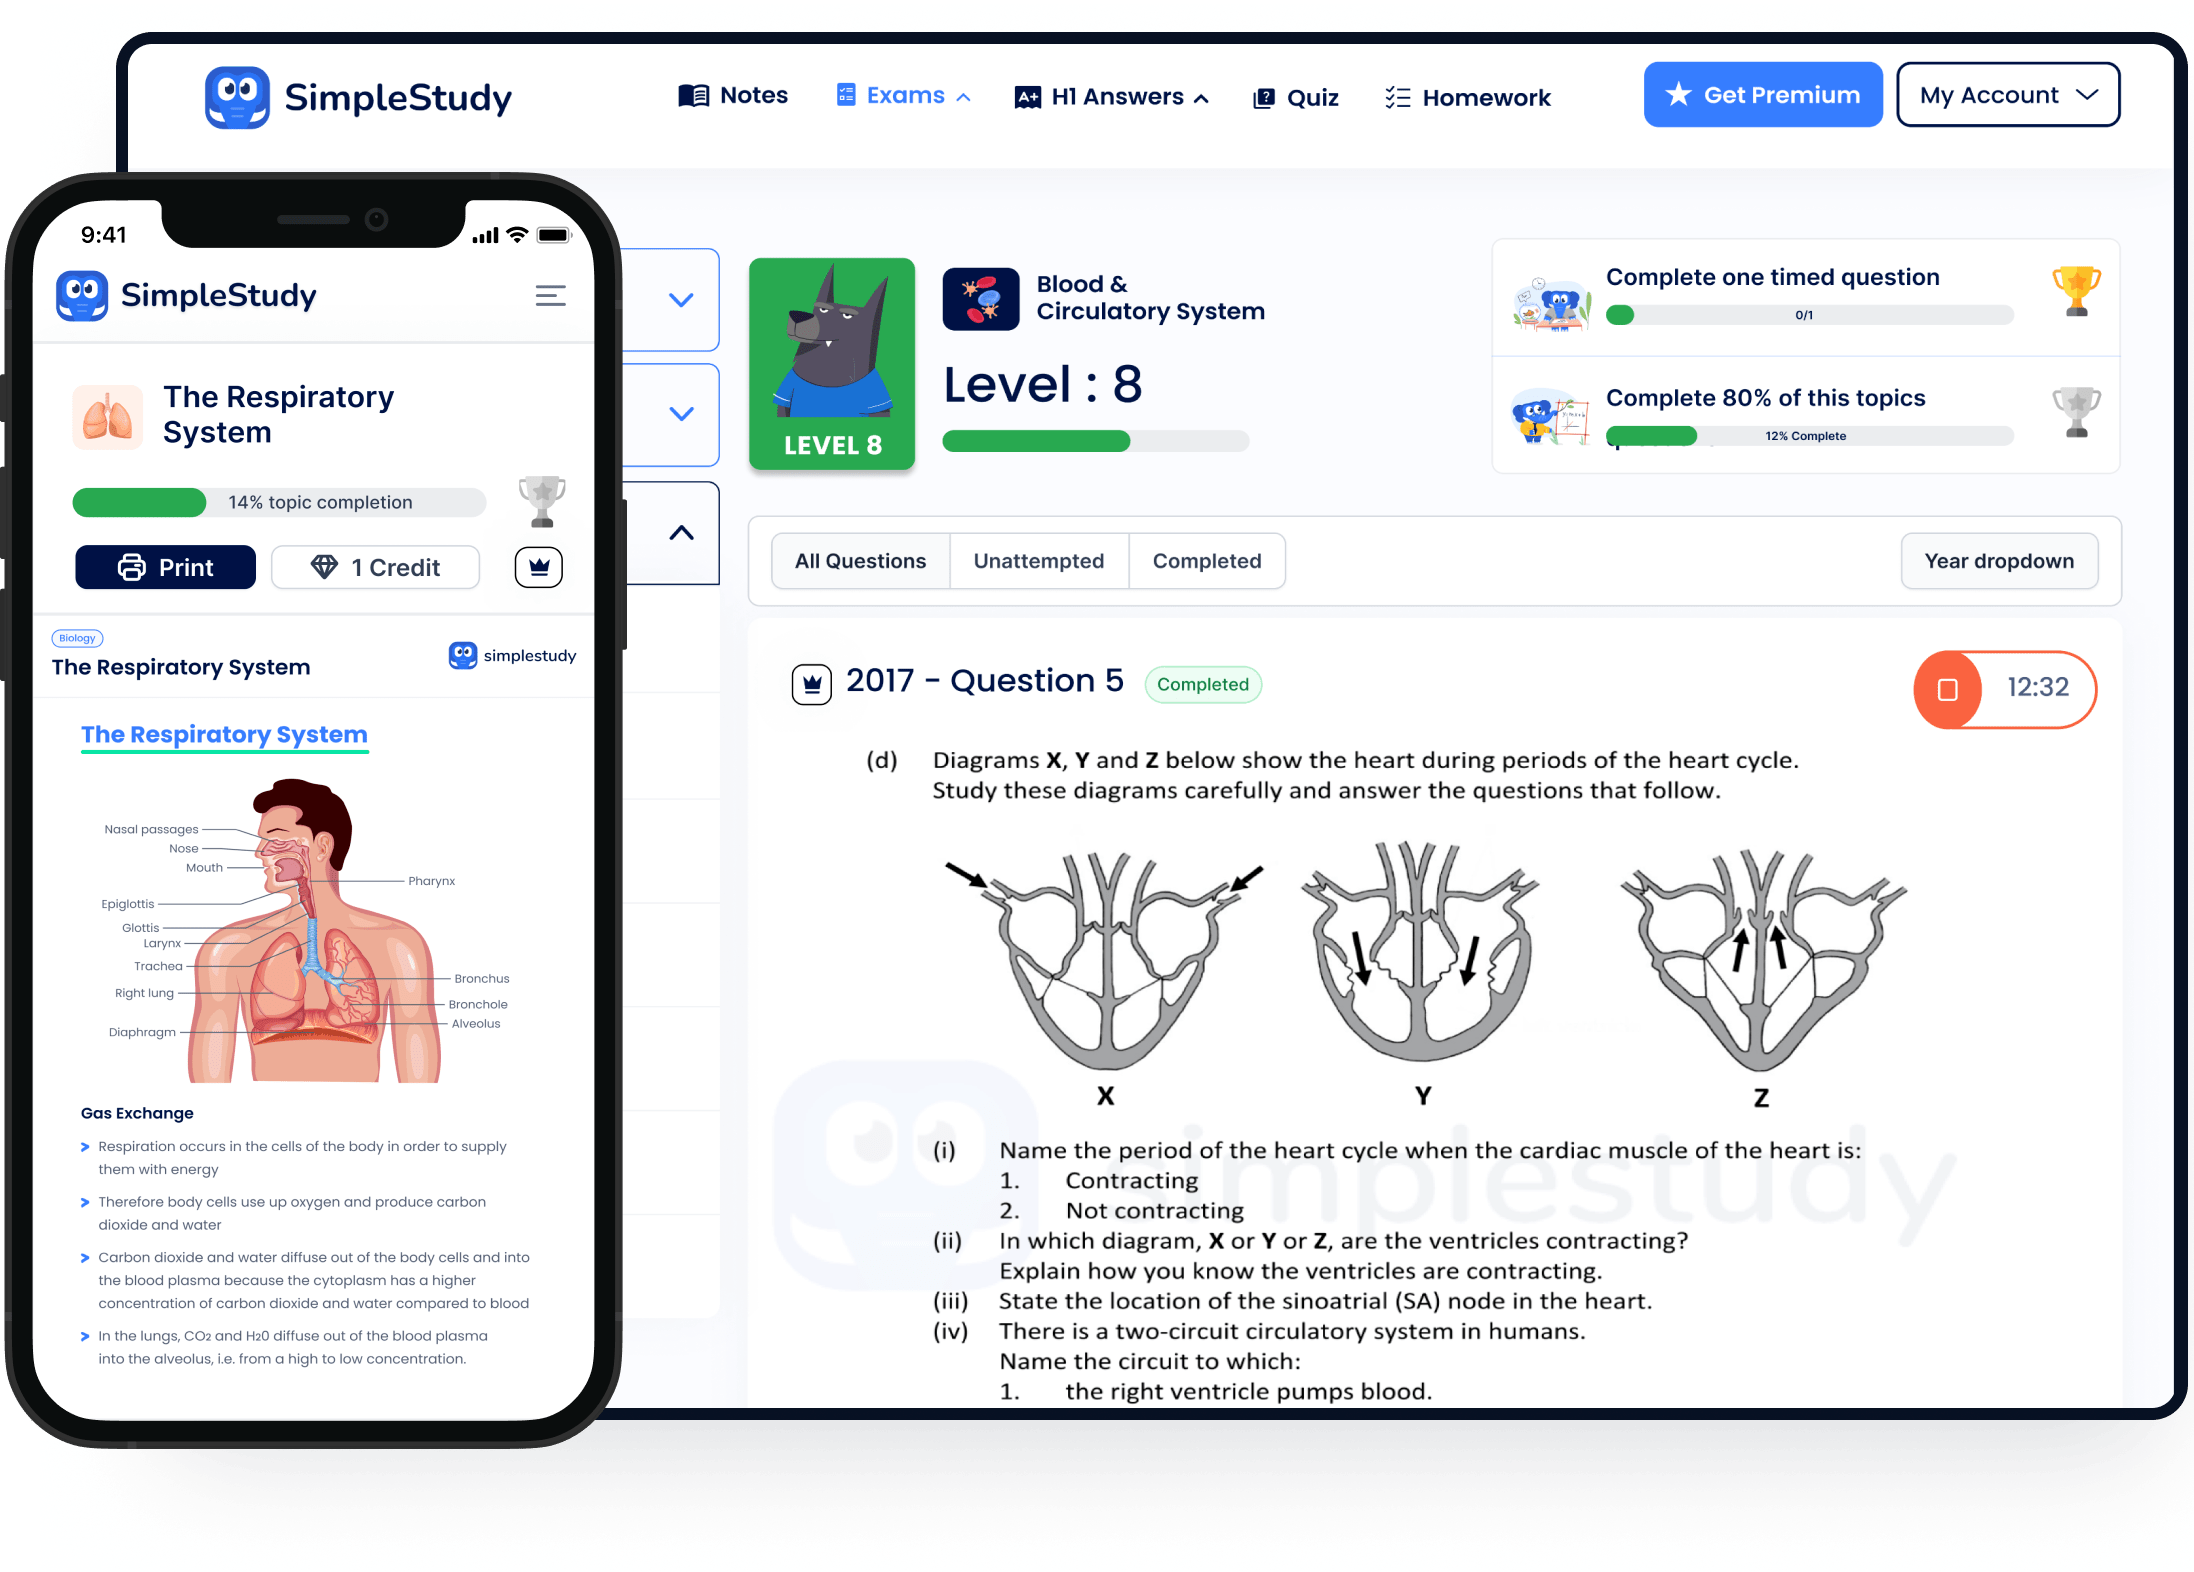This screenshot has width=2194, height=1572.
Task: Click the 1 Credit button
Action: pos(375,567)
